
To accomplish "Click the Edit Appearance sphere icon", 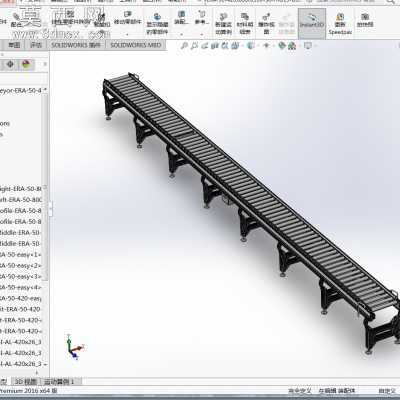I will 282,46.
